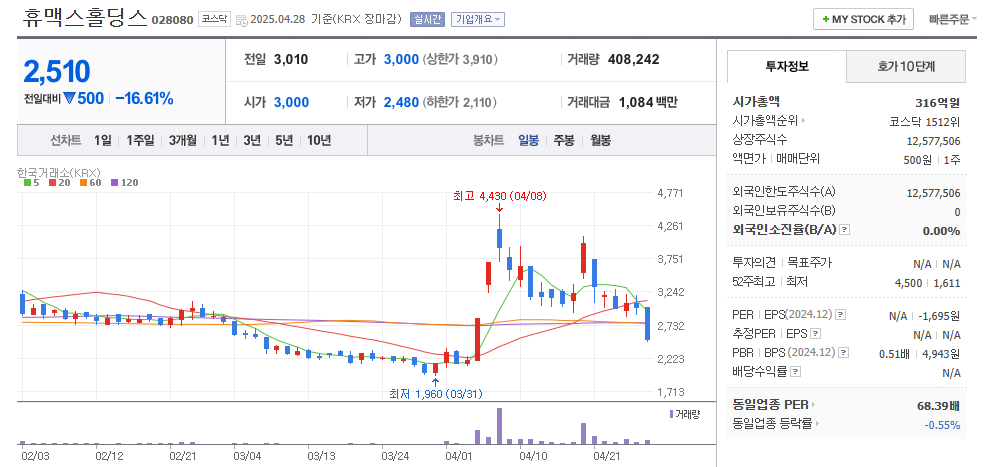
Task: Open the 빠른주문 dropdown
Action: point(953,19)
